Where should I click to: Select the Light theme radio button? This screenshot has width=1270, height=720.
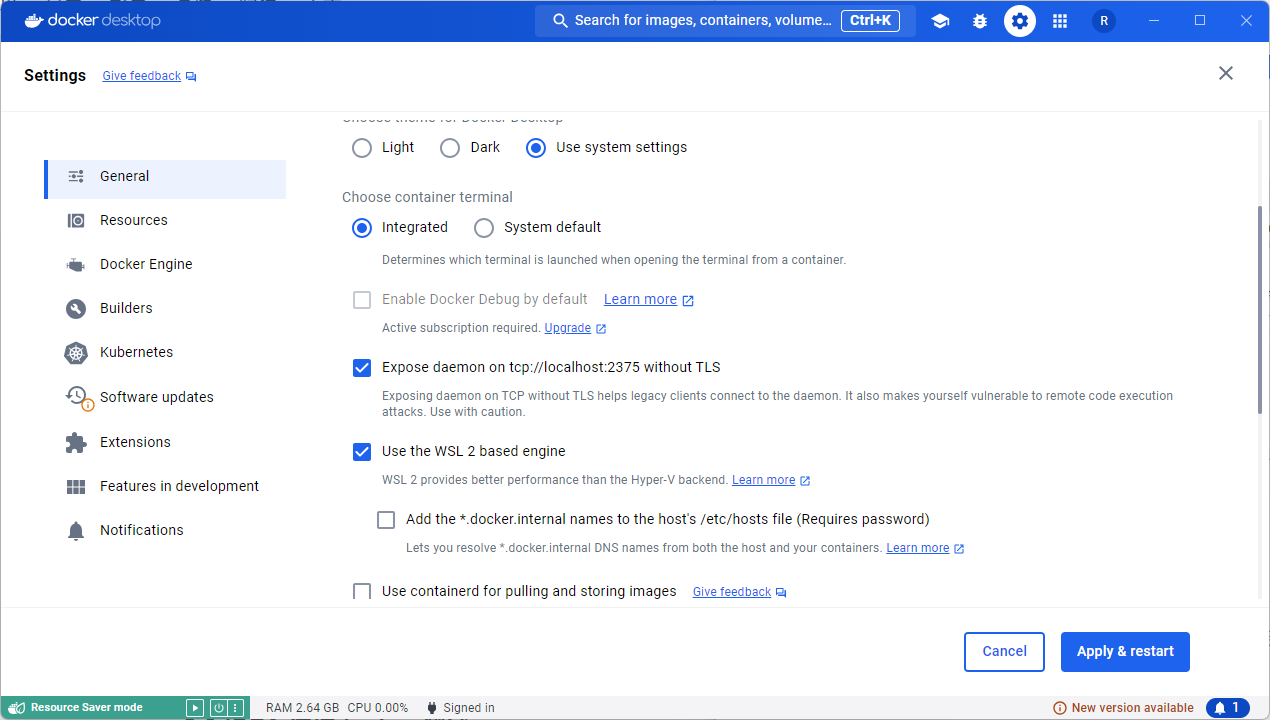click(362, 148)
